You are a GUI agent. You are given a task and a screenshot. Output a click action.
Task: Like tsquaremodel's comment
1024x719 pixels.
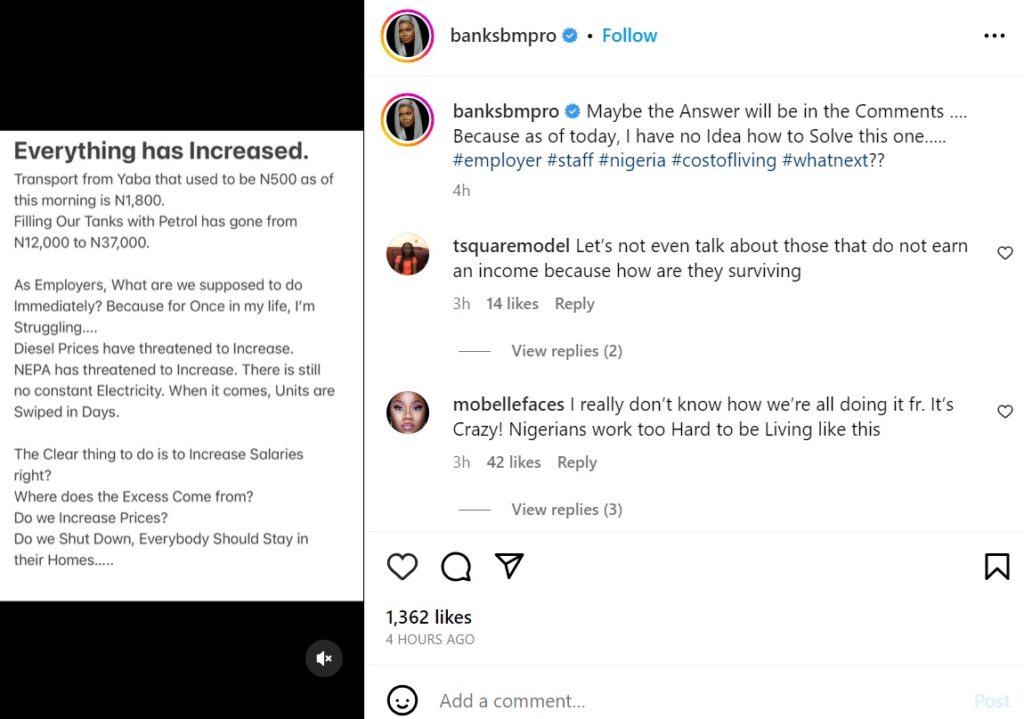point(1005,253)
